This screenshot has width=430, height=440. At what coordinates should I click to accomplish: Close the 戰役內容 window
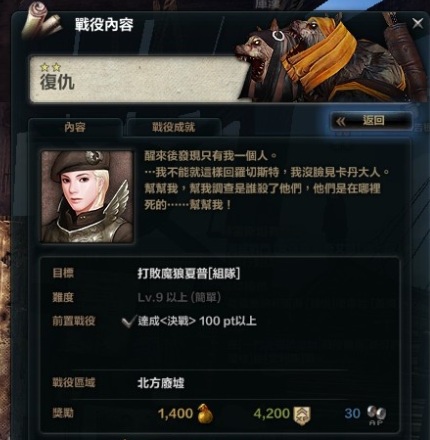(418, 24)
